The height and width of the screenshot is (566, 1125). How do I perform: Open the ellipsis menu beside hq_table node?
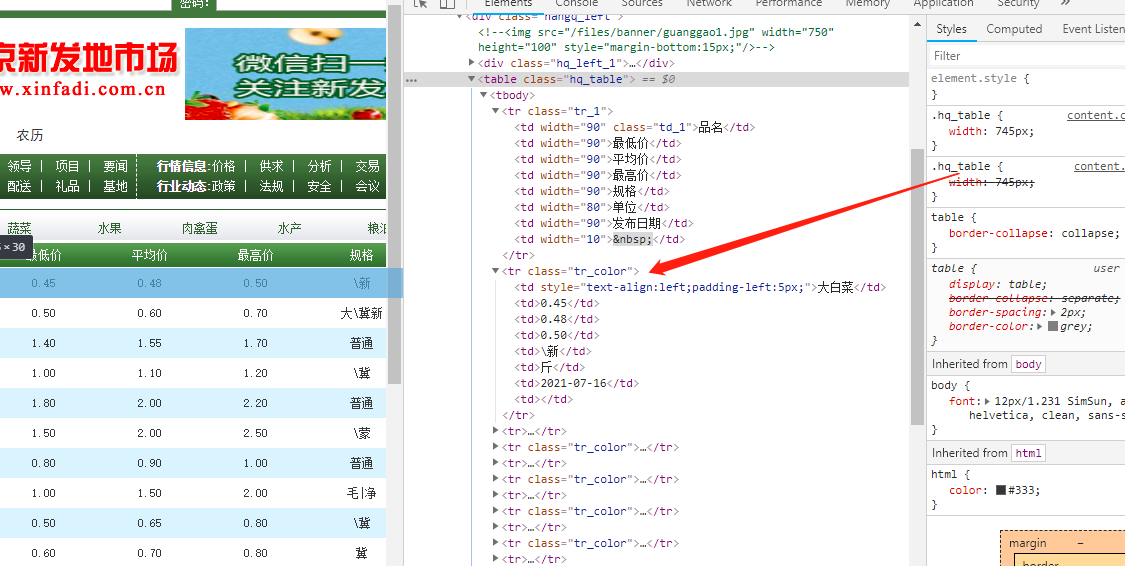[x=412, y=80]
